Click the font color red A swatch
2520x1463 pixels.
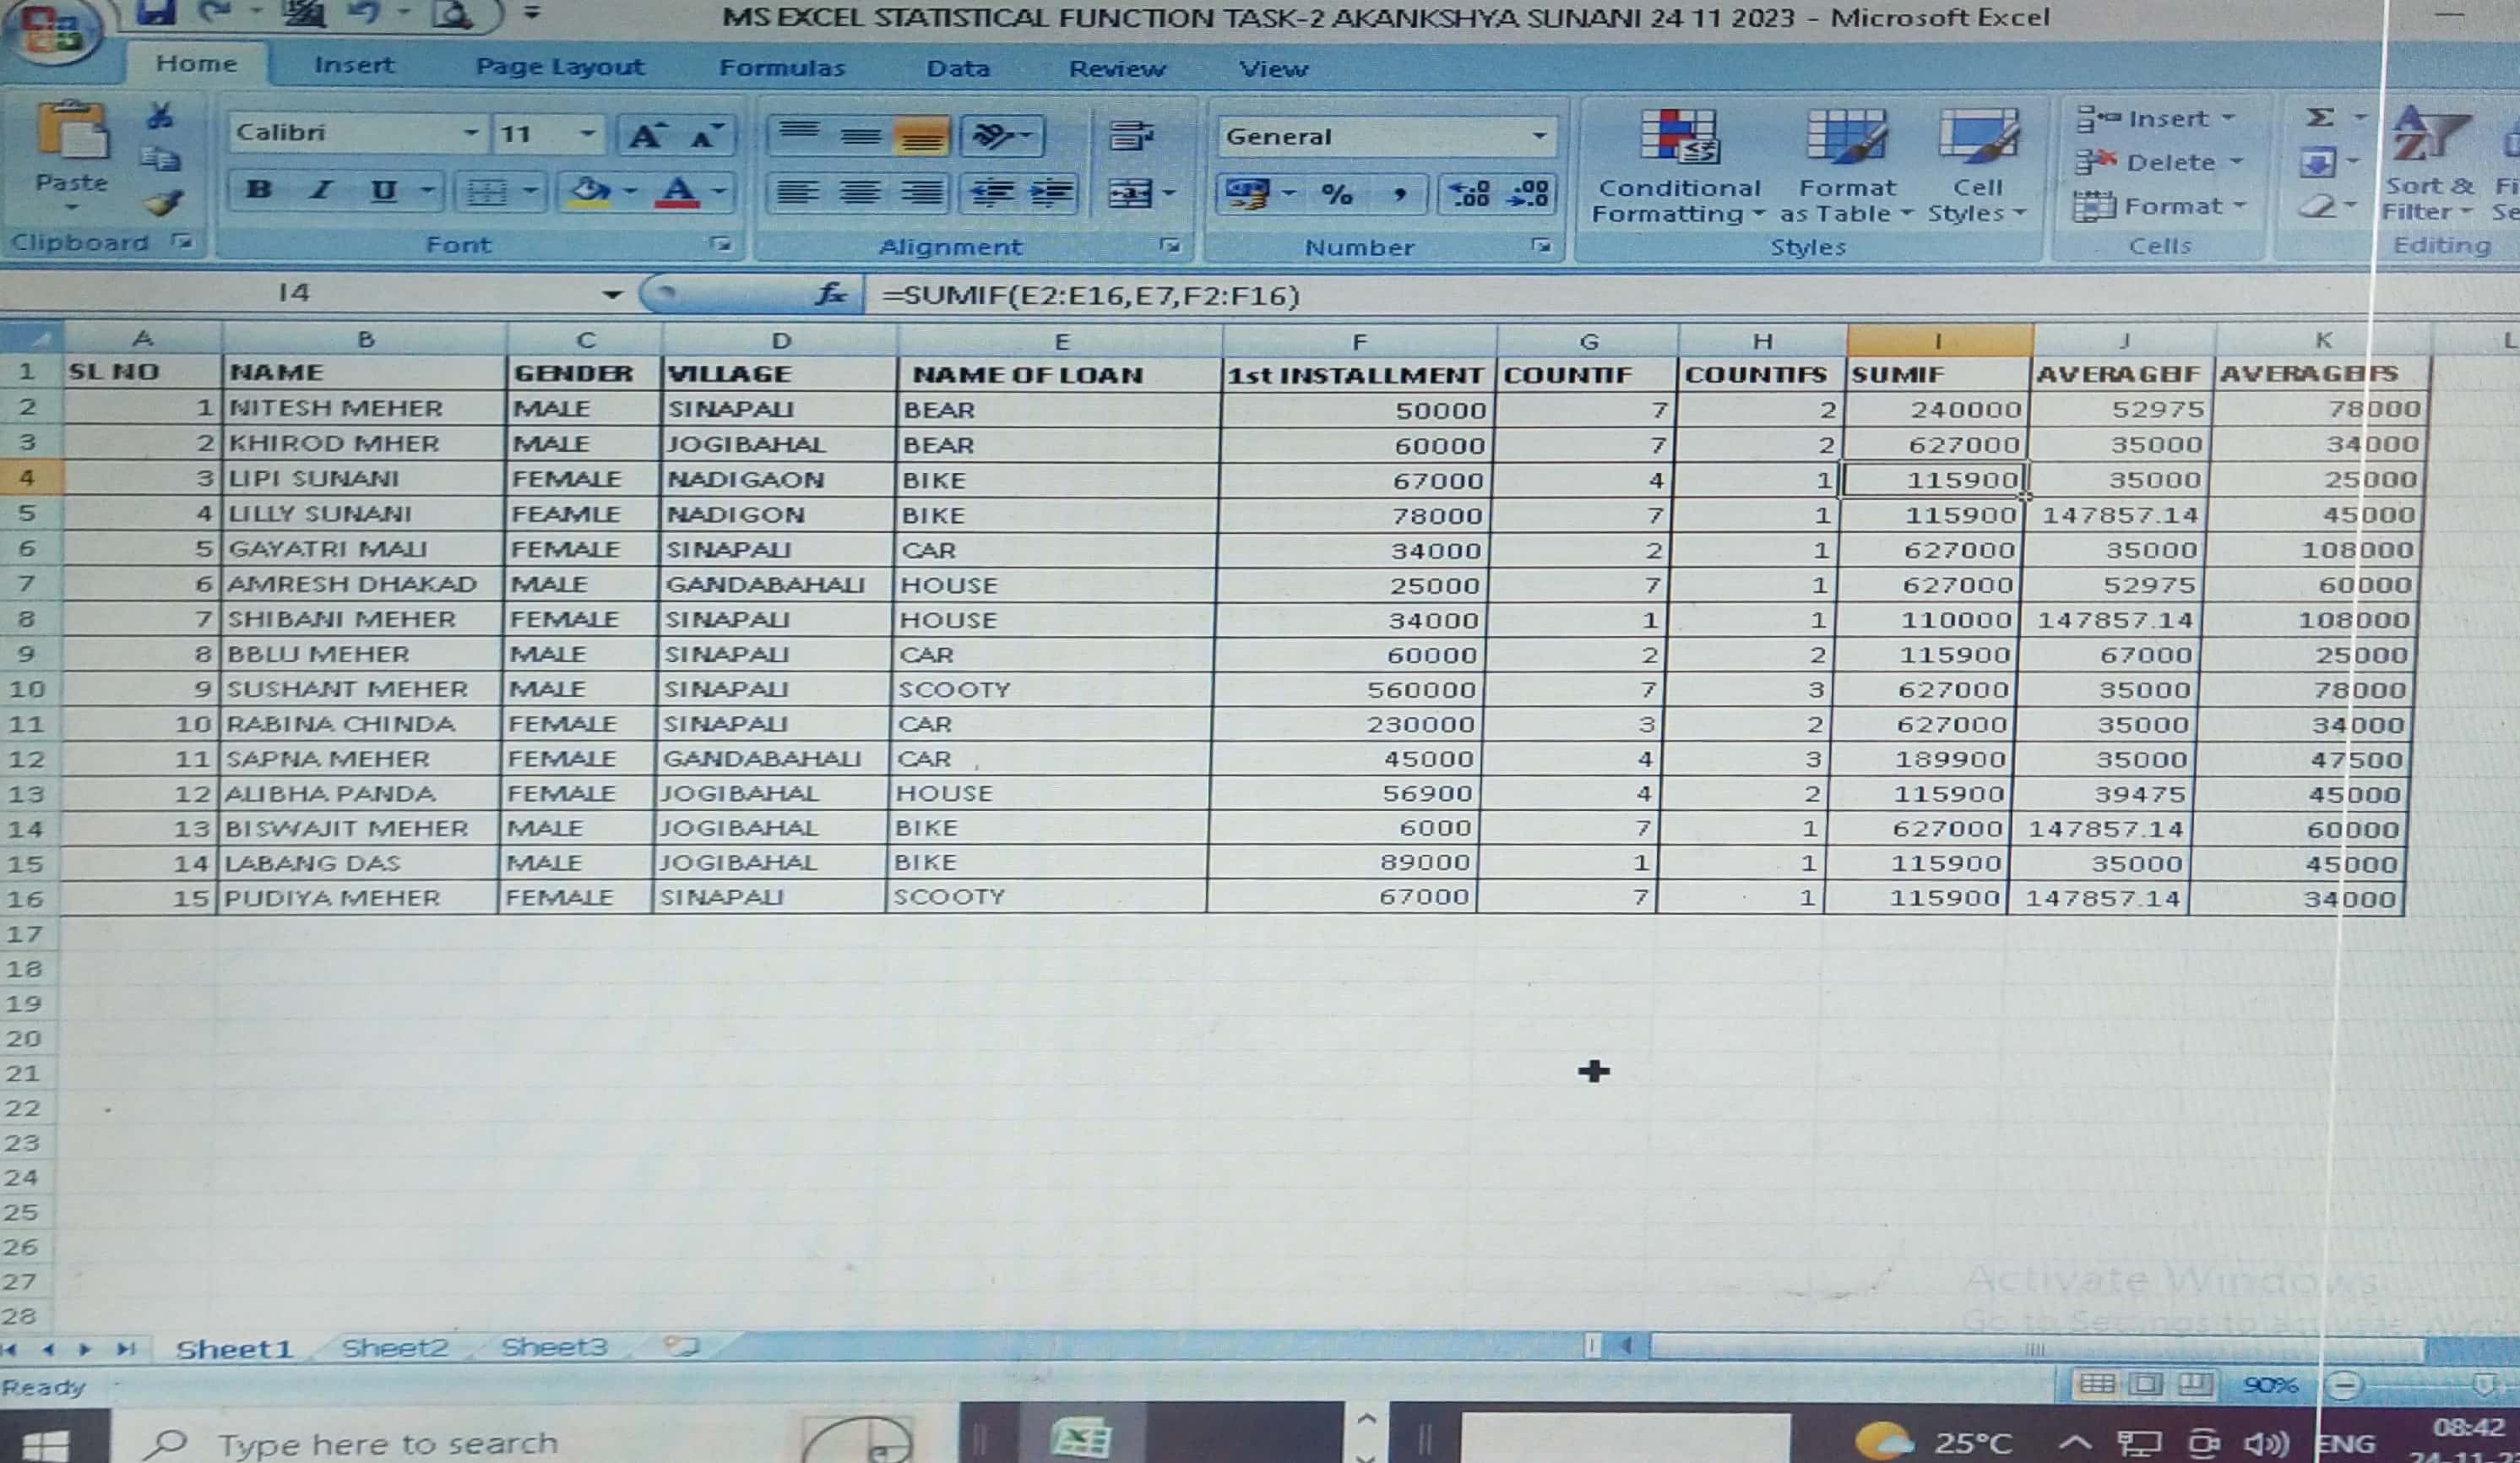coord(678,190)
